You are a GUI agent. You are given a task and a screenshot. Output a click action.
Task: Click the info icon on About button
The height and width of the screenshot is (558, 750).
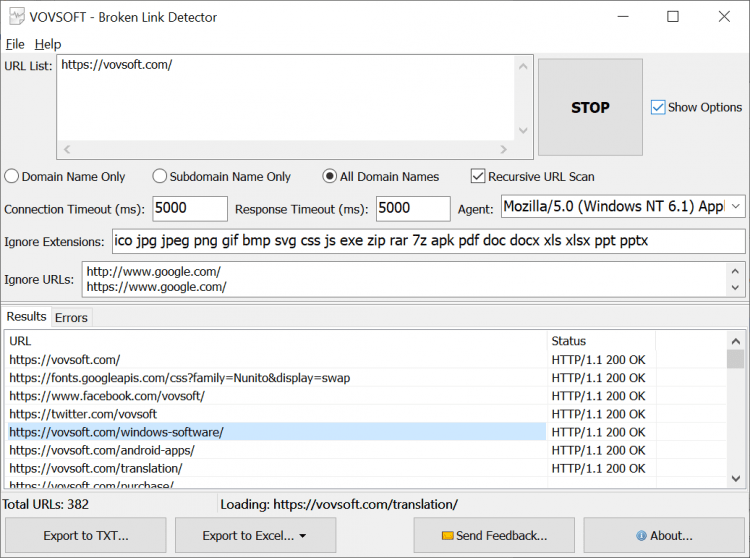click(641, 536)
